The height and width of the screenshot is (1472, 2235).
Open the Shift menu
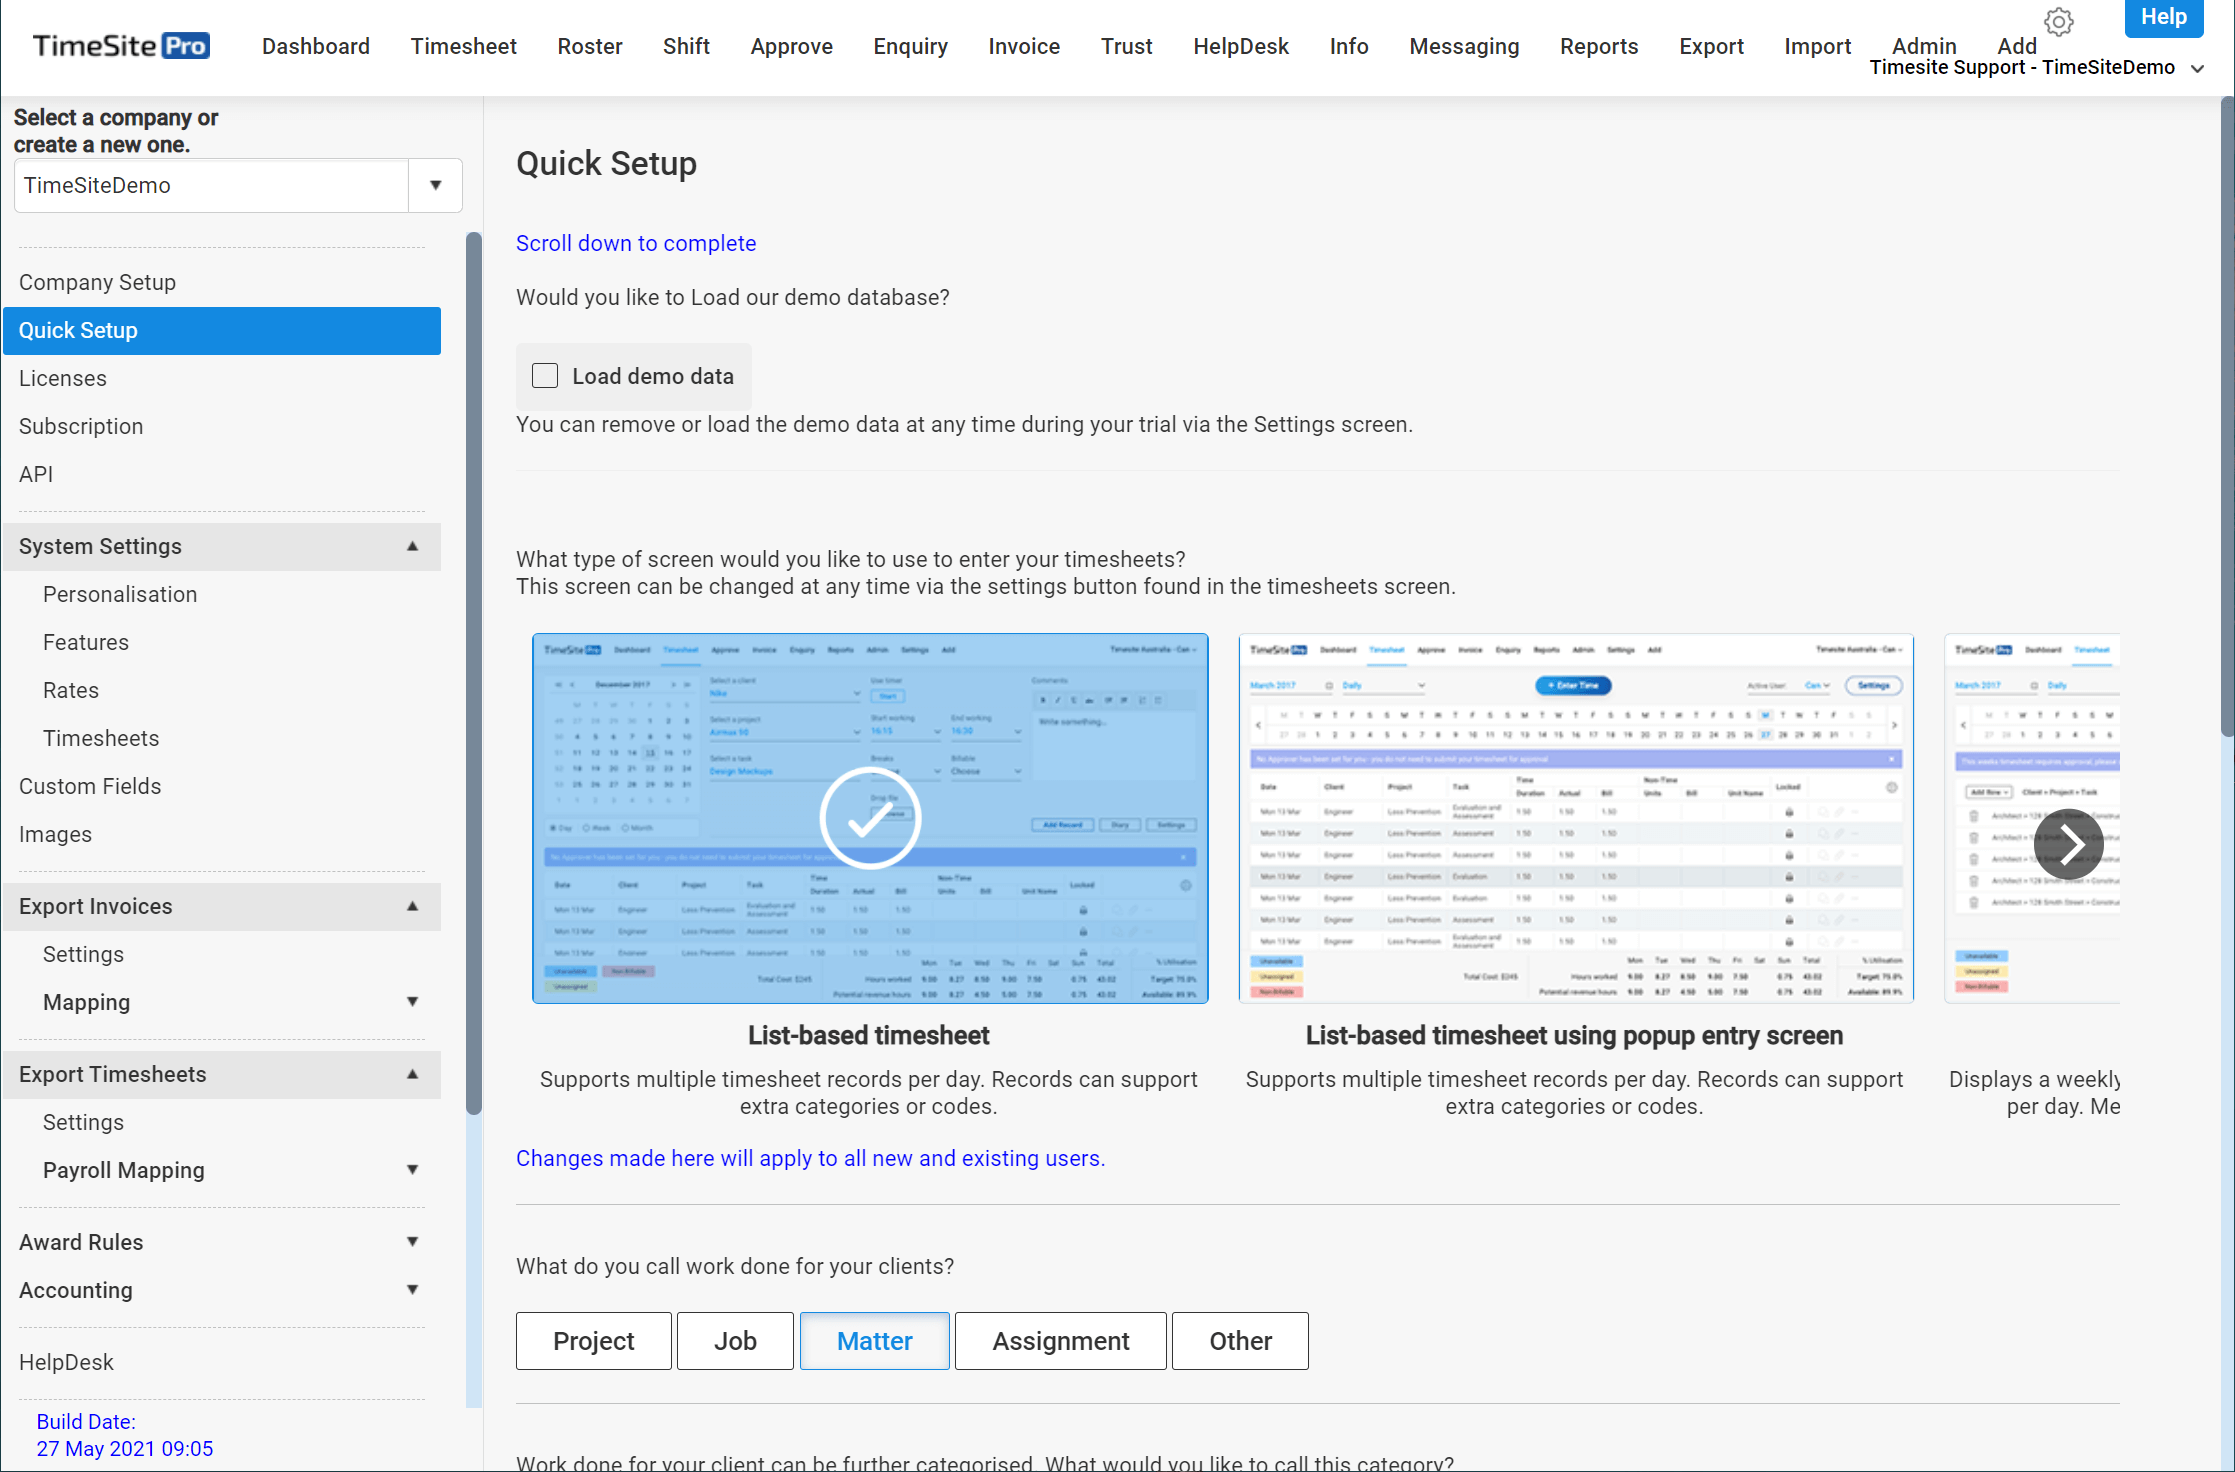pos(686,46)
